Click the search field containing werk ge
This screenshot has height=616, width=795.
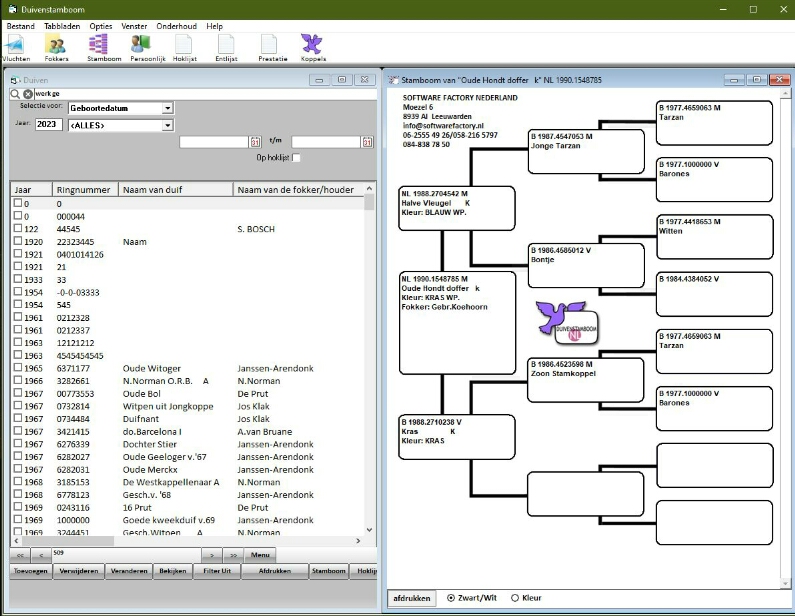[205, 94]
